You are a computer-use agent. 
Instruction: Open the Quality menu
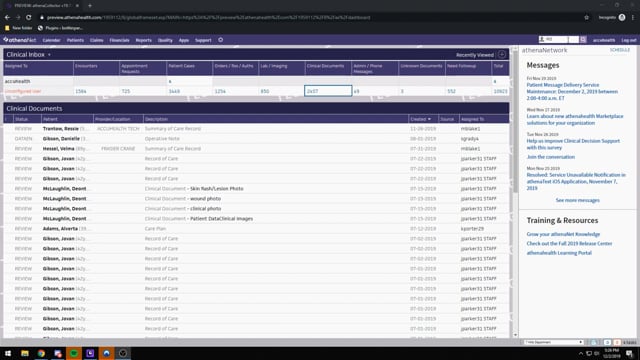pyautogui.click(x=165, y=40)
